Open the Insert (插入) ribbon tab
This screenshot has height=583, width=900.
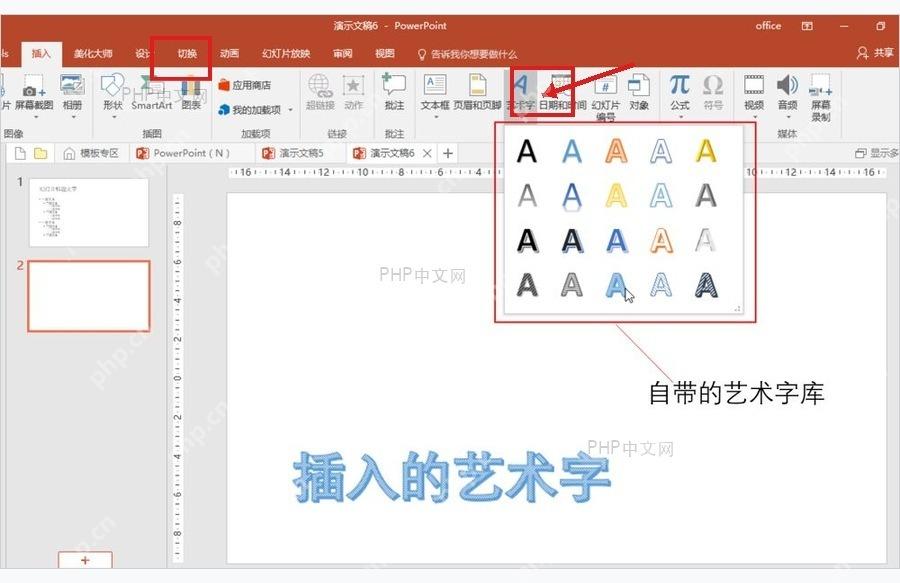(41, 53)
